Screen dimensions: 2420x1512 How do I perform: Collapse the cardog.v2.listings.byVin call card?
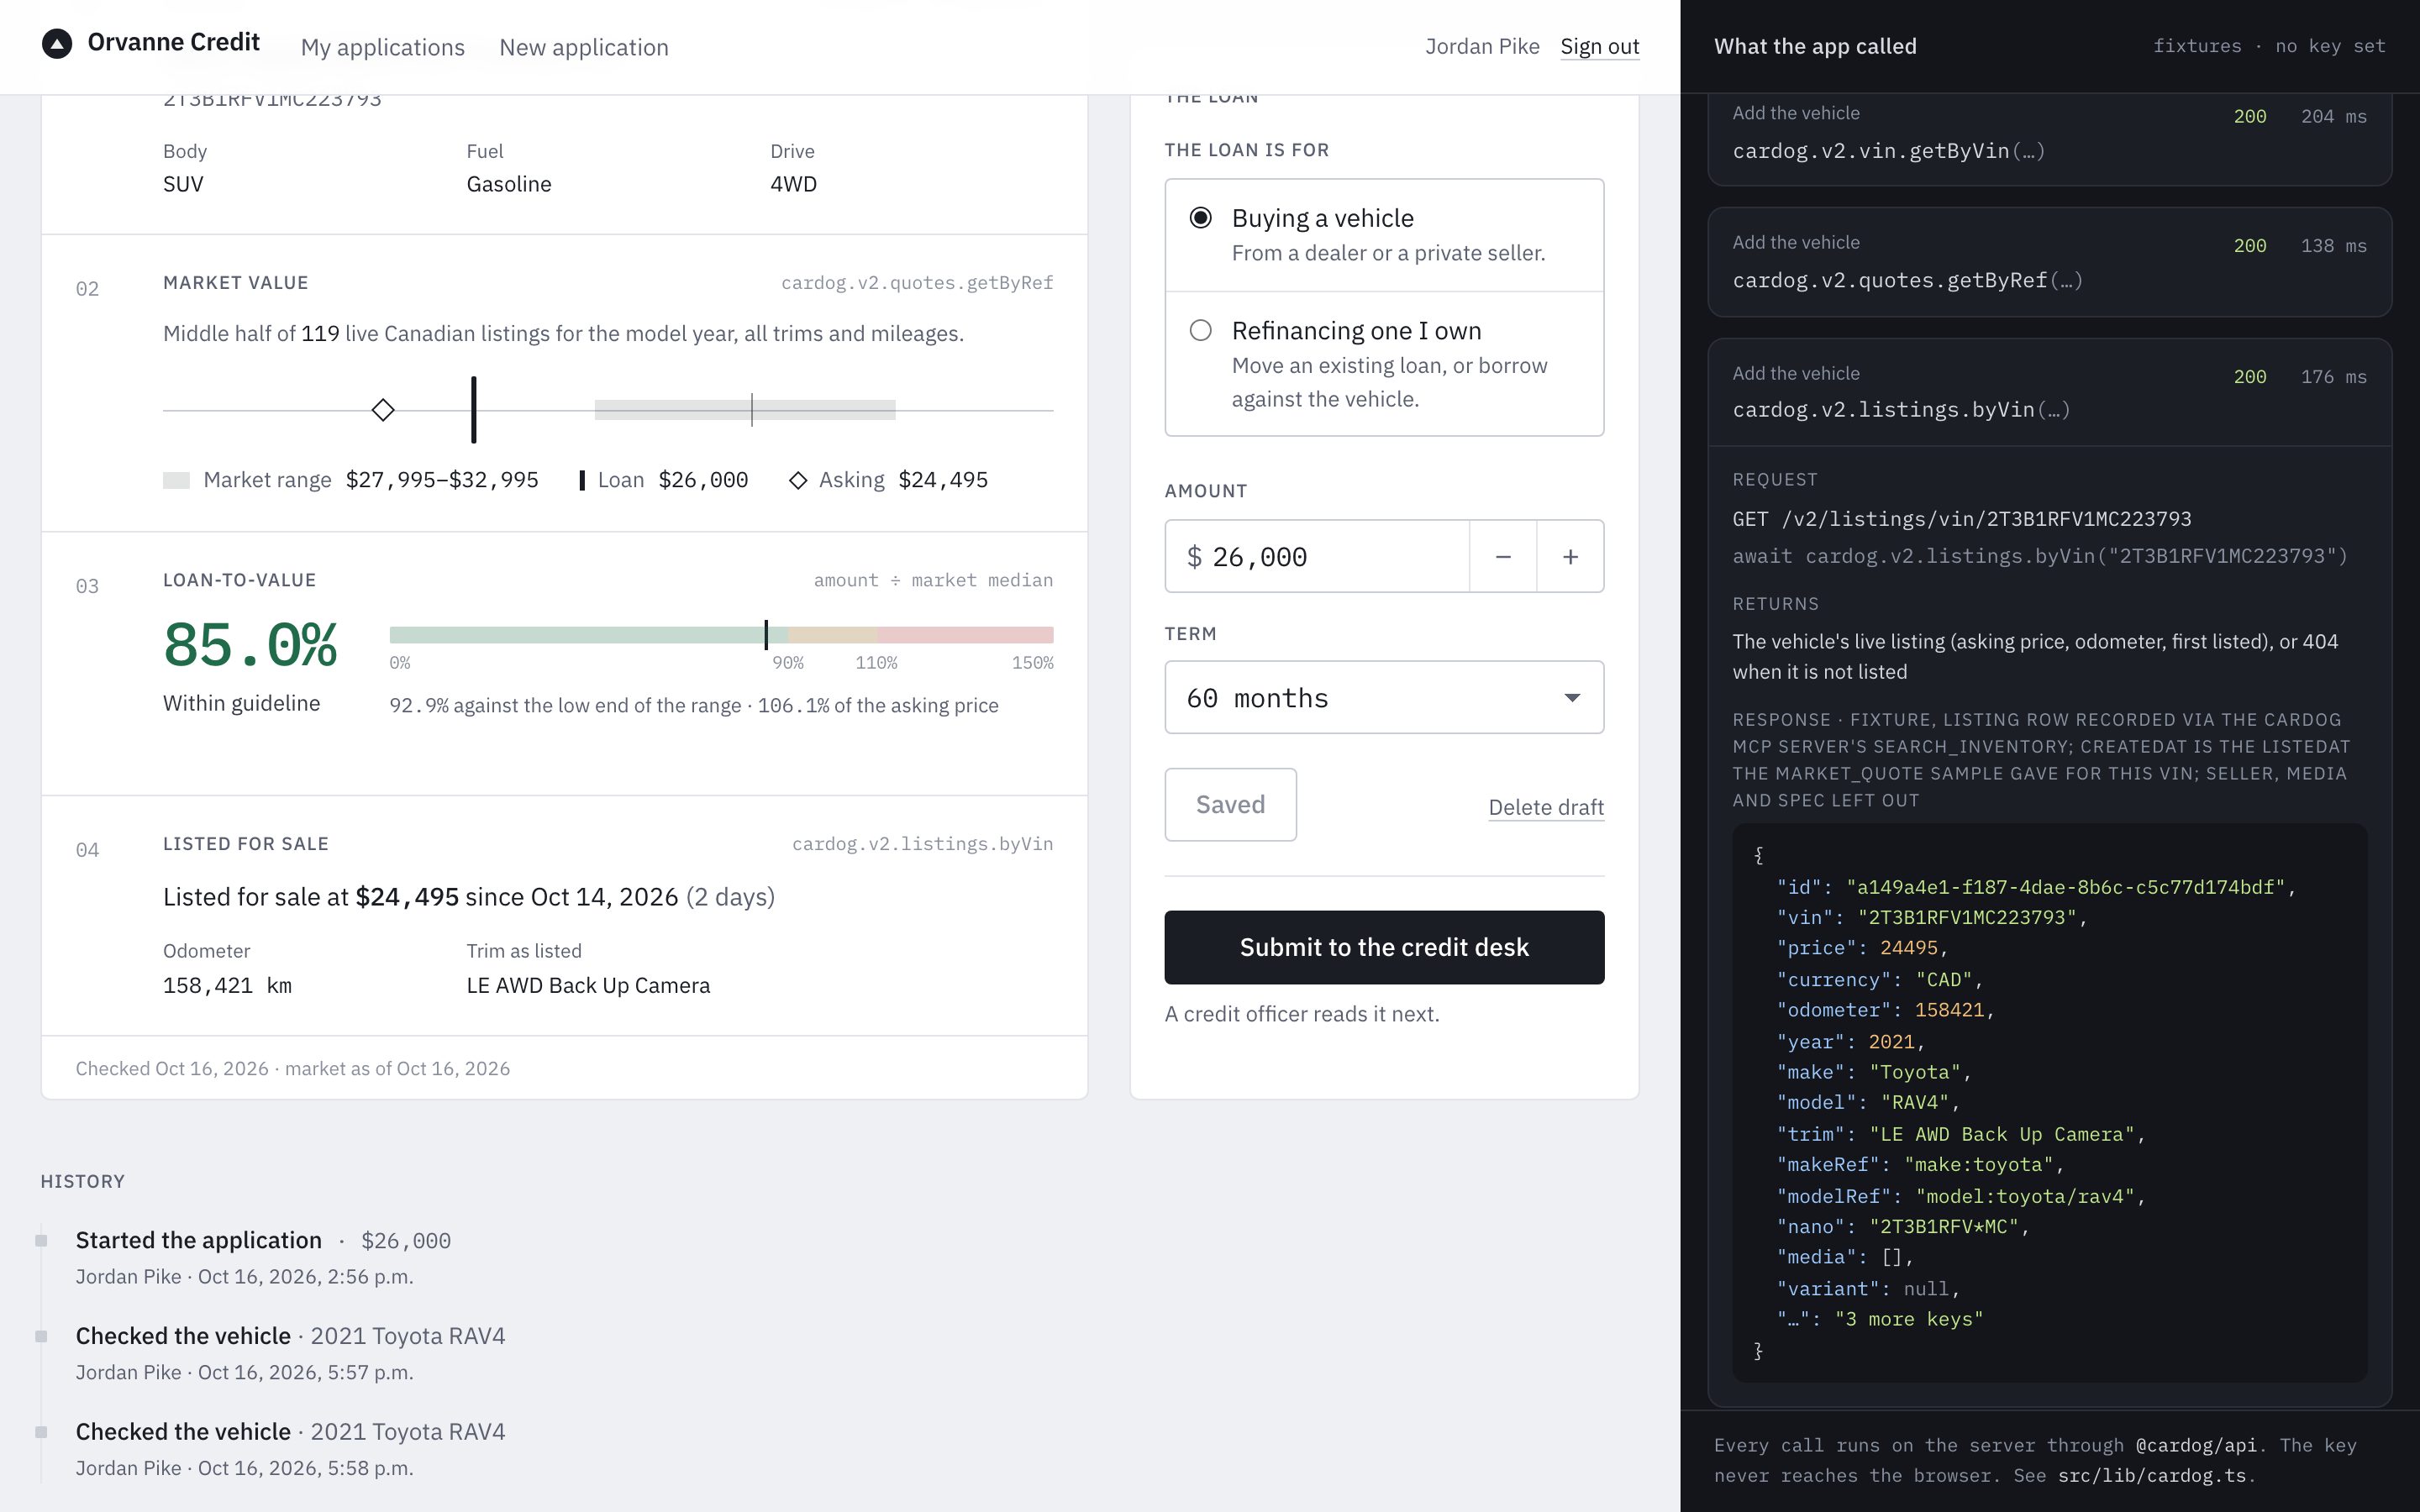click(2049, 392)
